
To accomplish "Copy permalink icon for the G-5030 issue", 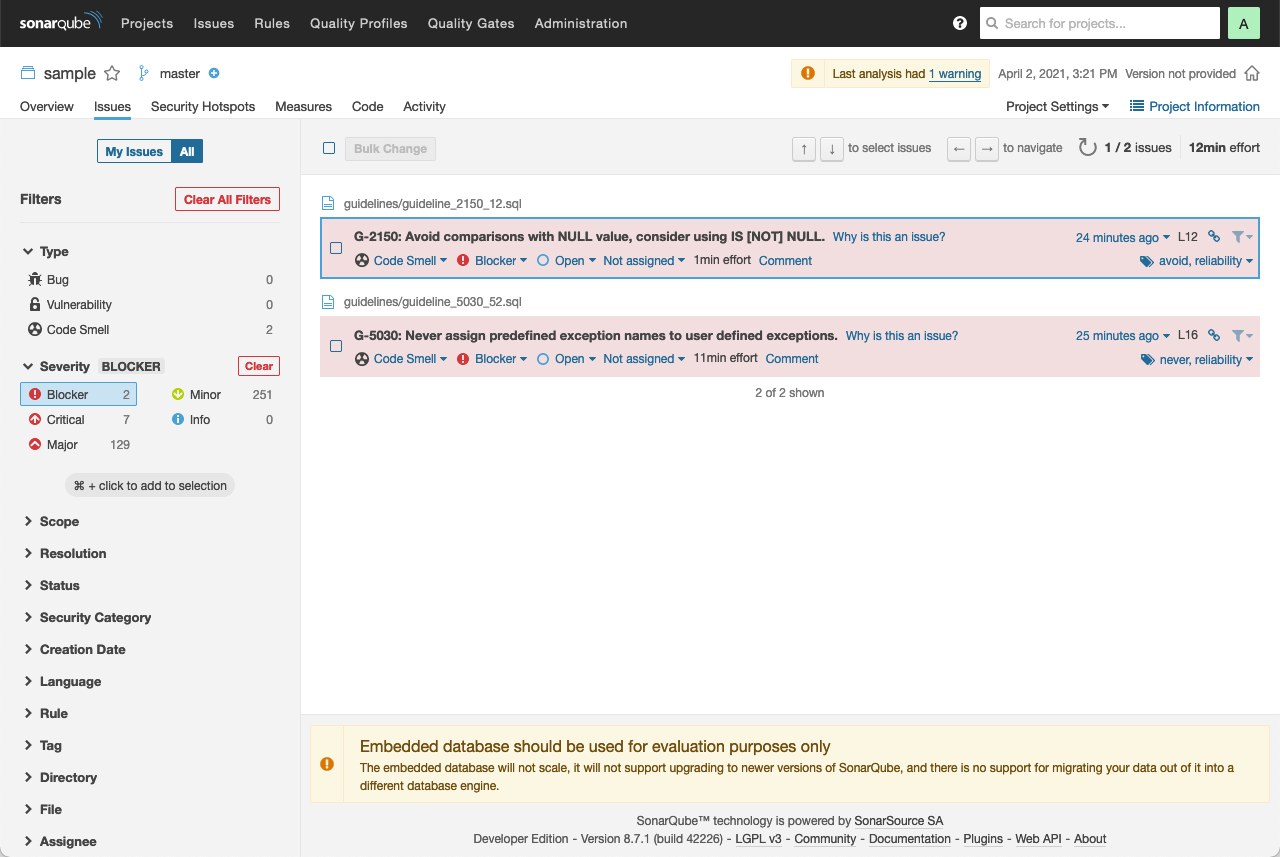I will pos(1214,335).
